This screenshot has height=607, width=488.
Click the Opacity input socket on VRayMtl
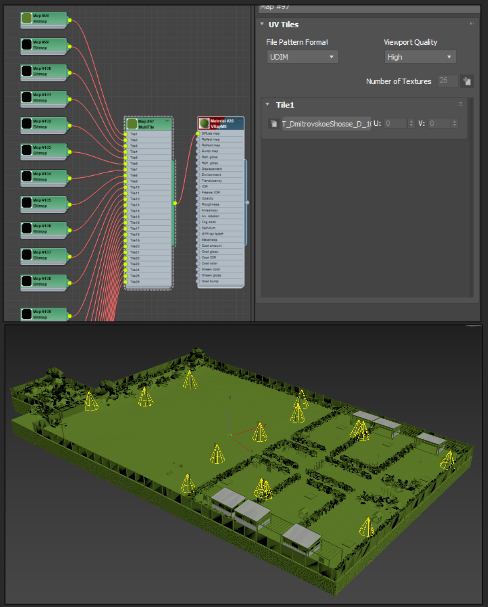pyautogui.click(x=198, y=198)
